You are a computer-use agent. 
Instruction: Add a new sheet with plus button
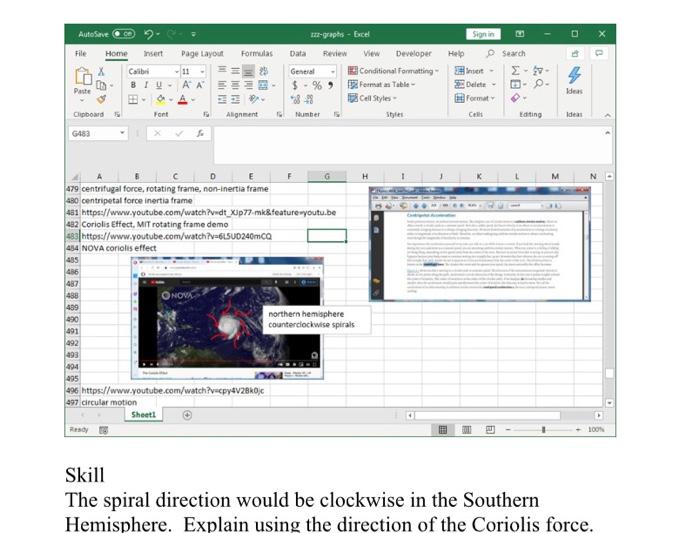[x=187, y=415]
